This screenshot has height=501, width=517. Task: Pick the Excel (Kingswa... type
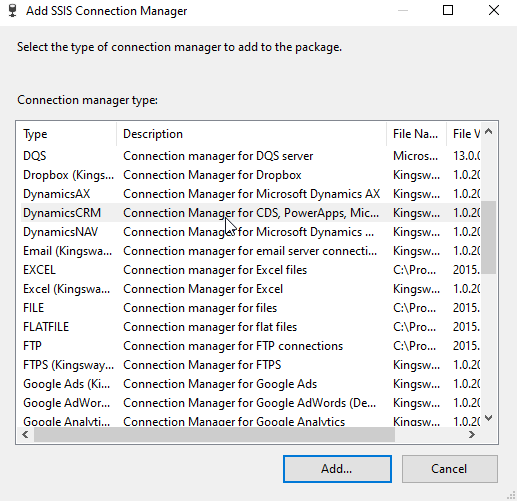click(x=250, y=289)
